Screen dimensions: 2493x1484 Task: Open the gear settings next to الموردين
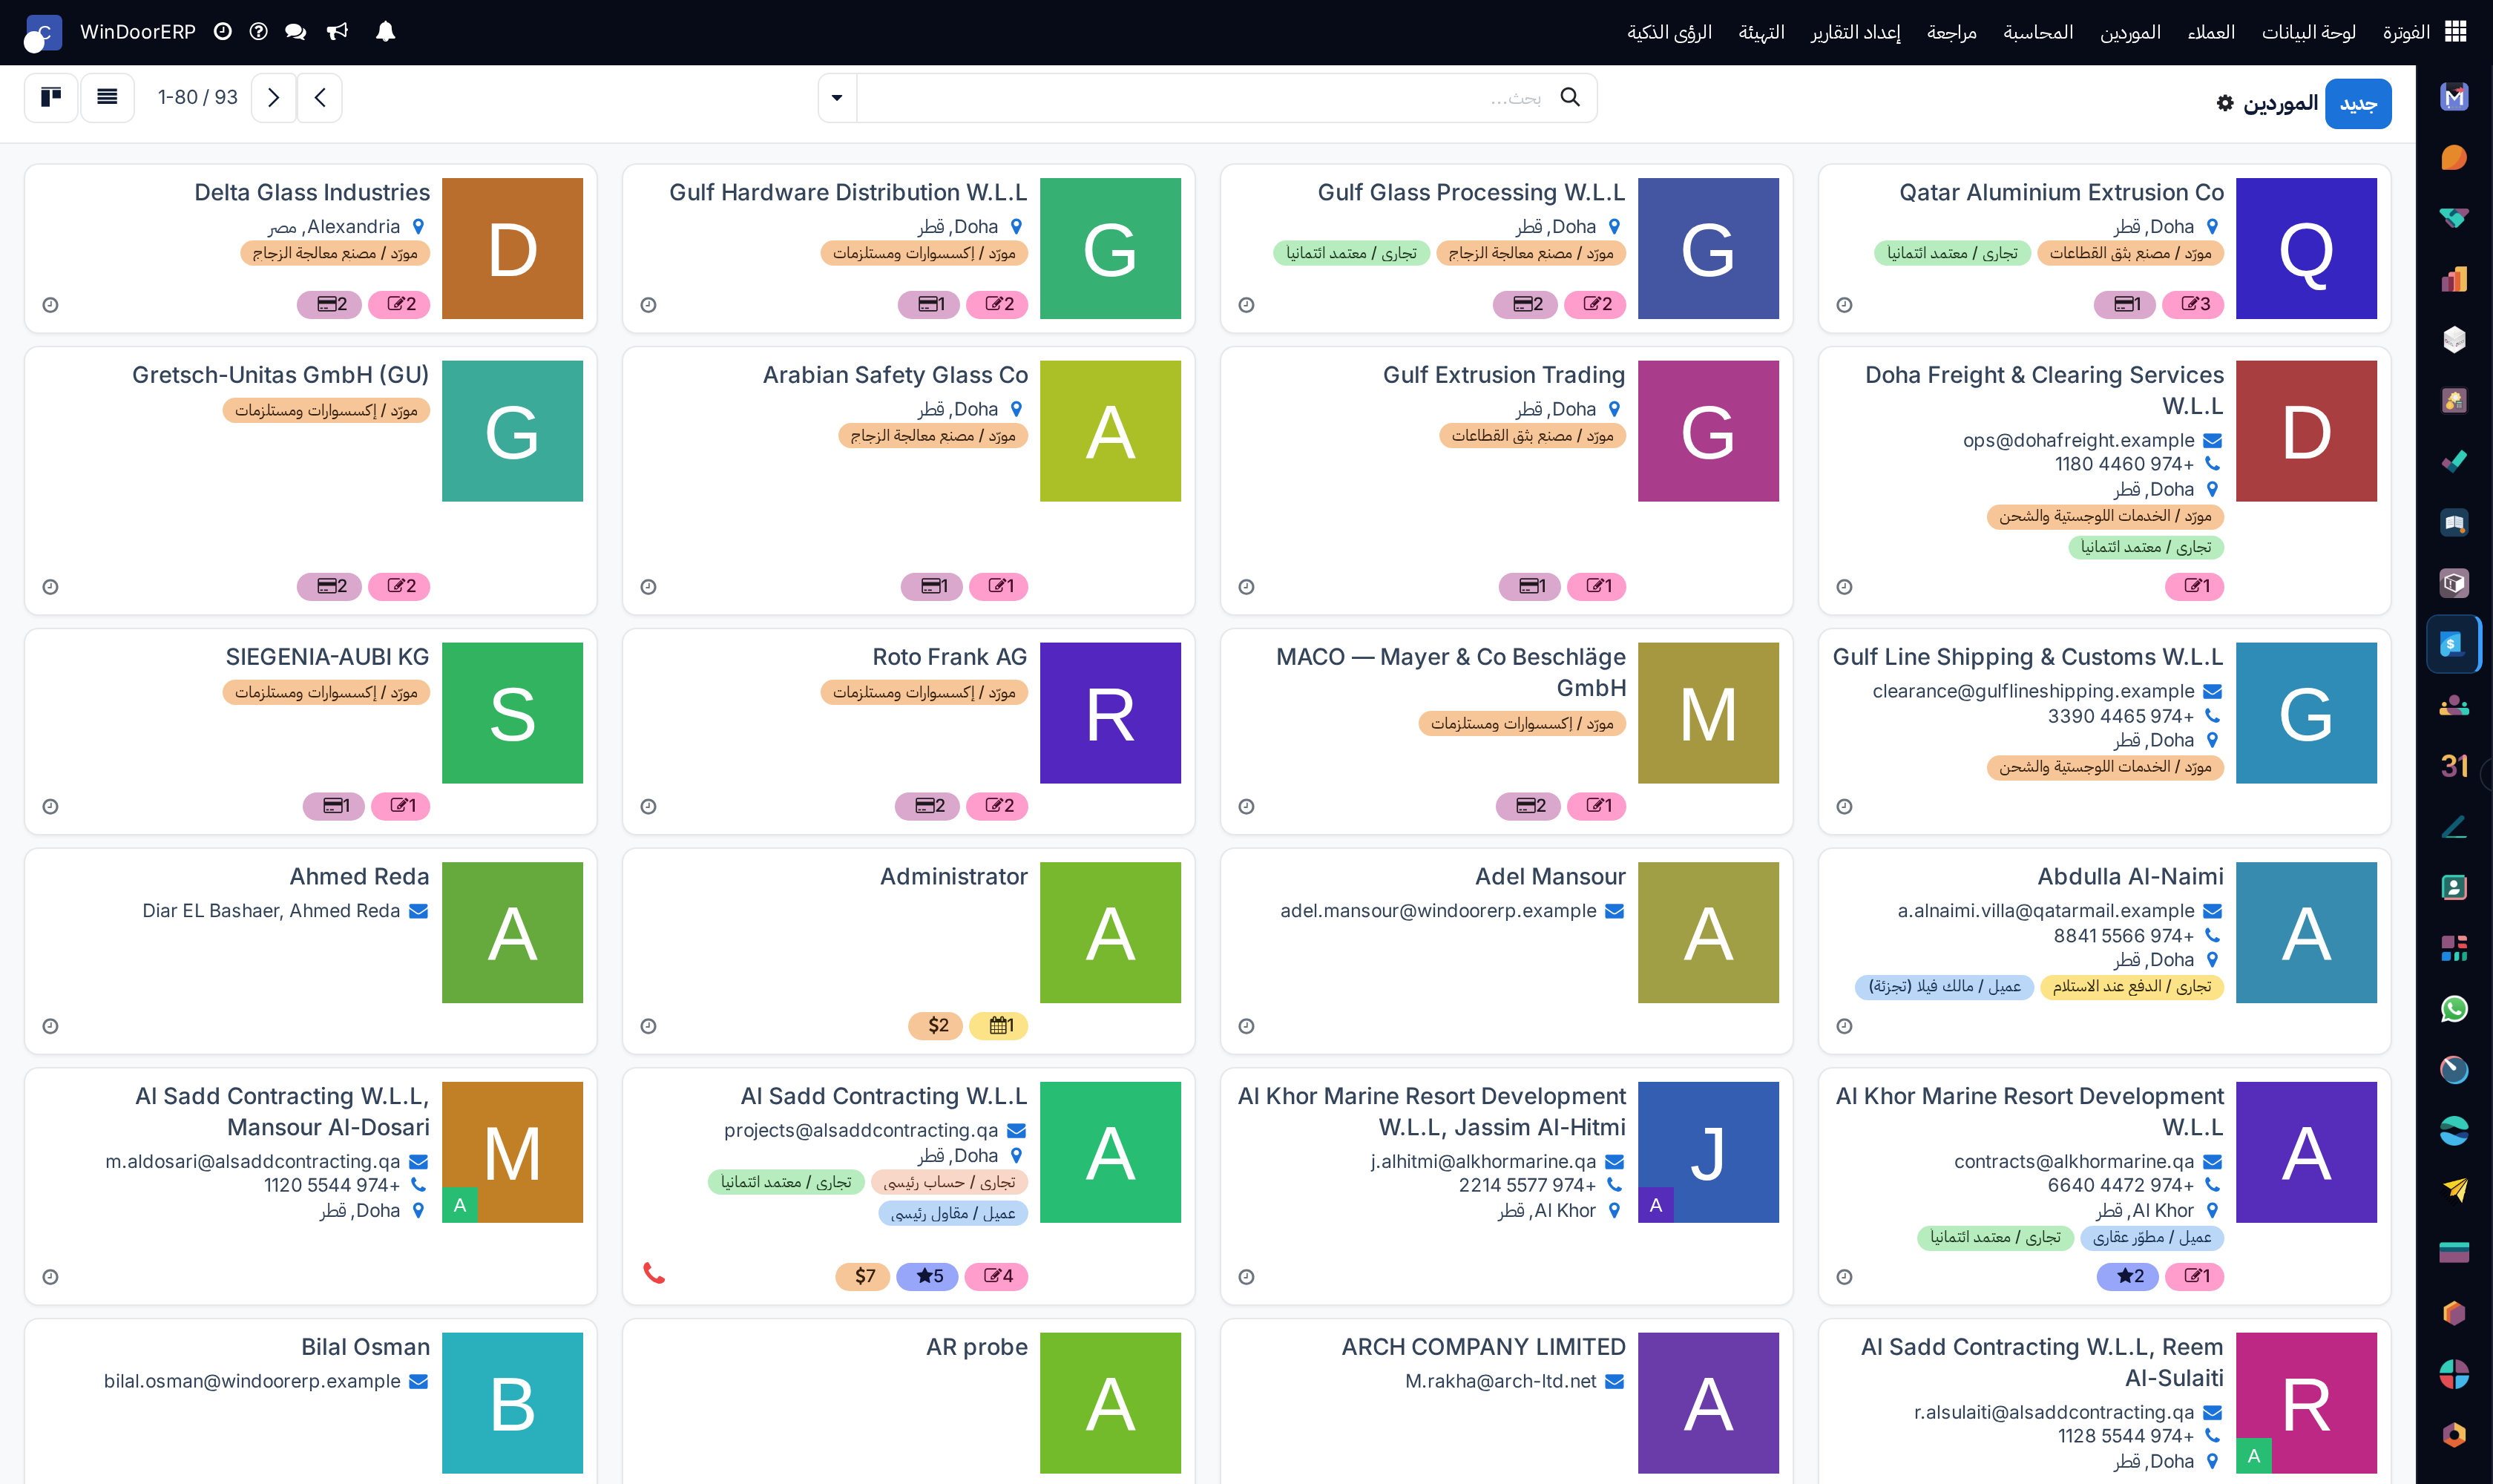[2225, 103]
